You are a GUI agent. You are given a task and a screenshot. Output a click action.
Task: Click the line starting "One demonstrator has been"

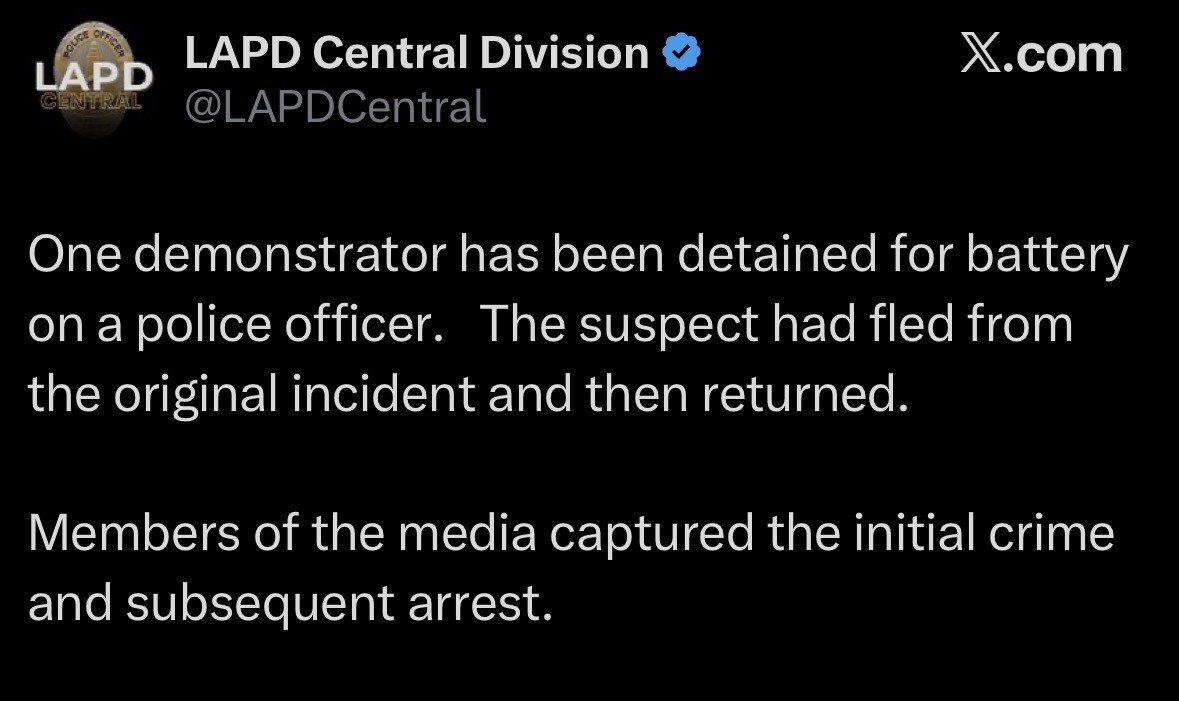577,256
